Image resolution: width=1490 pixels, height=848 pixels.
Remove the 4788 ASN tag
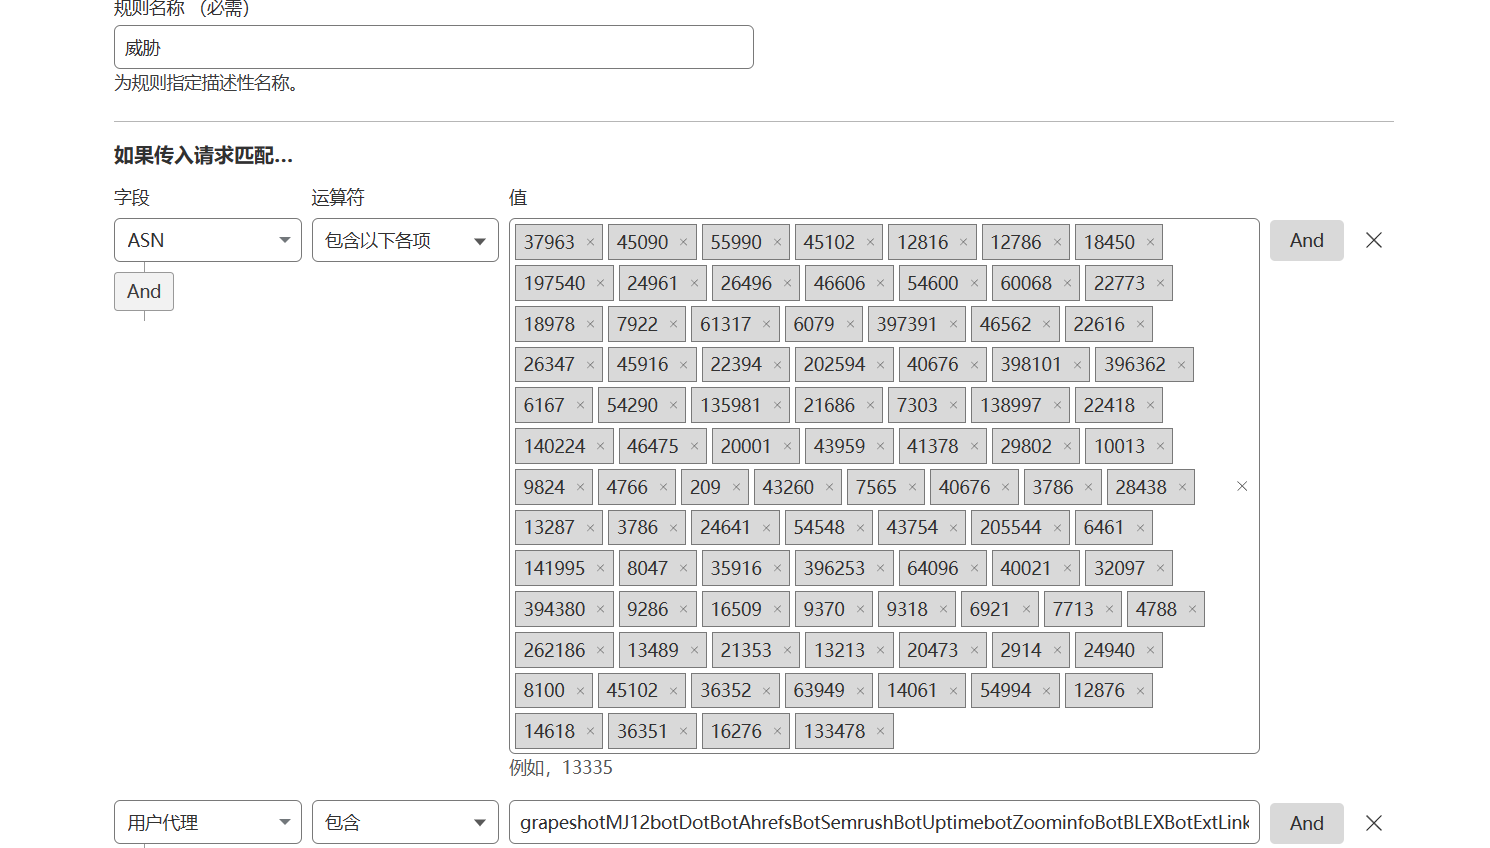pos(1192,610)
